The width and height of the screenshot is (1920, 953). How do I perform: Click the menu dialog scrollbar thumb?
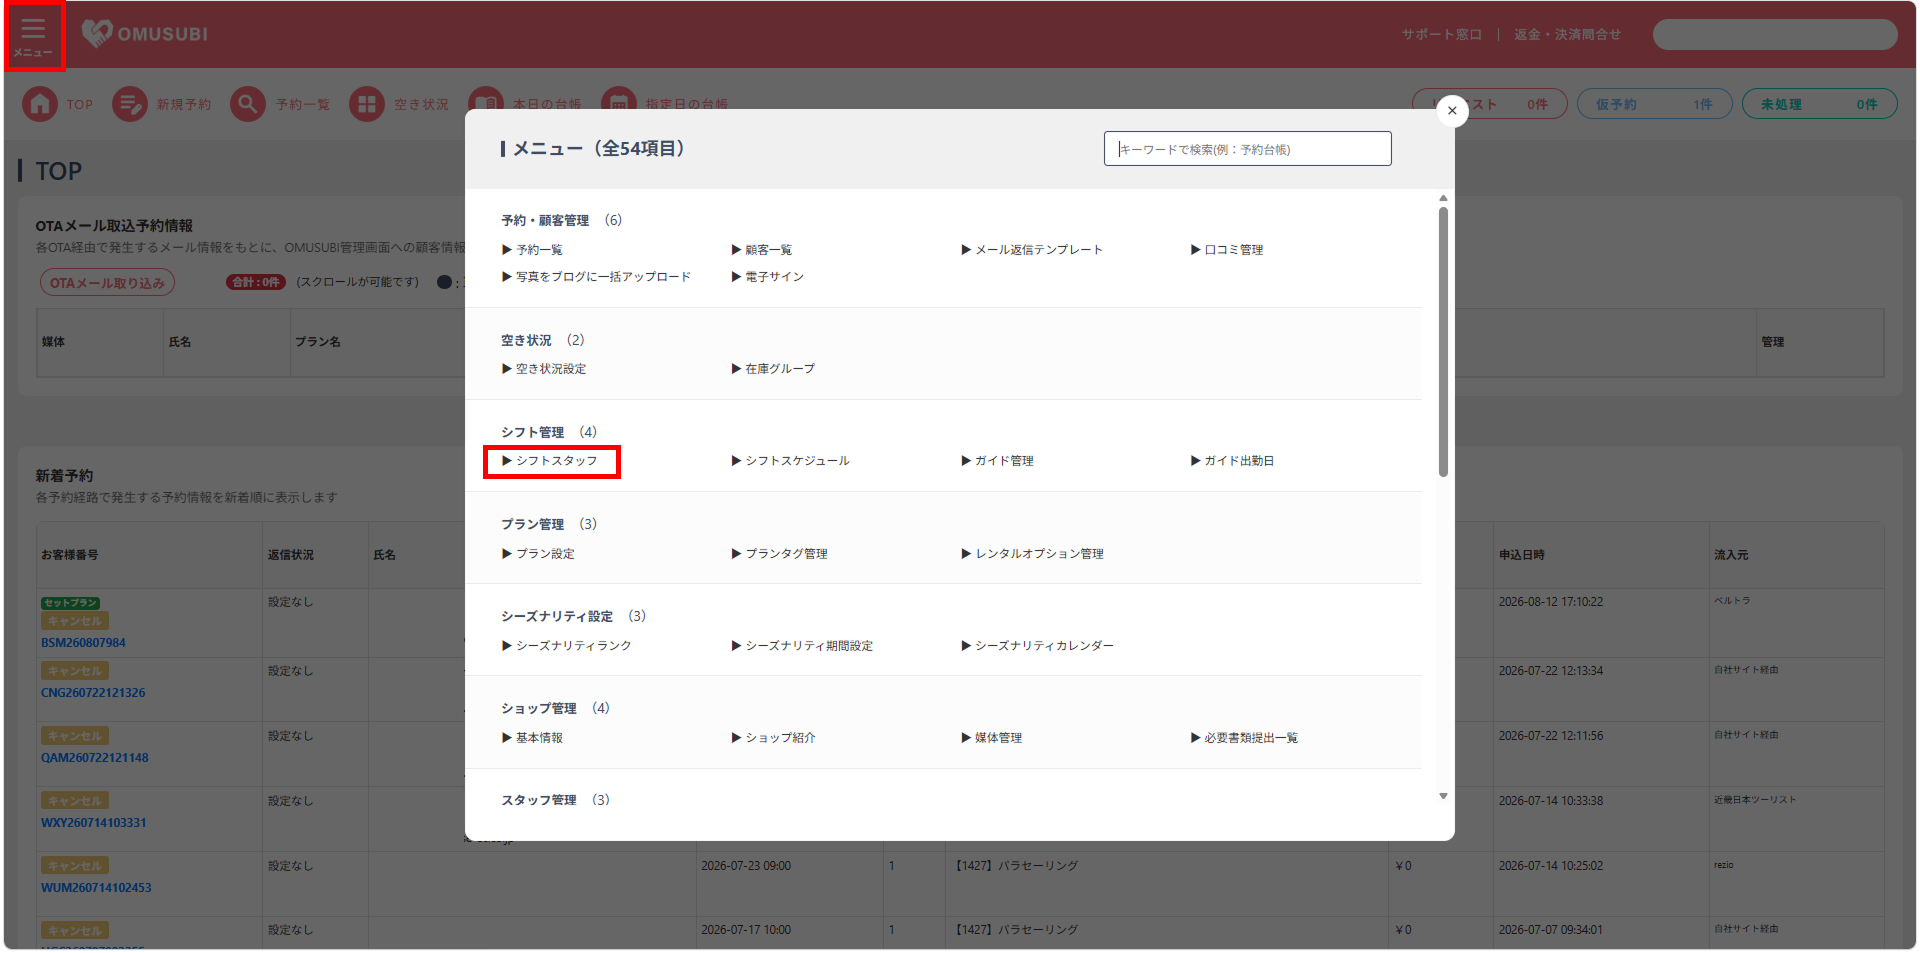tap(1443, 342)
